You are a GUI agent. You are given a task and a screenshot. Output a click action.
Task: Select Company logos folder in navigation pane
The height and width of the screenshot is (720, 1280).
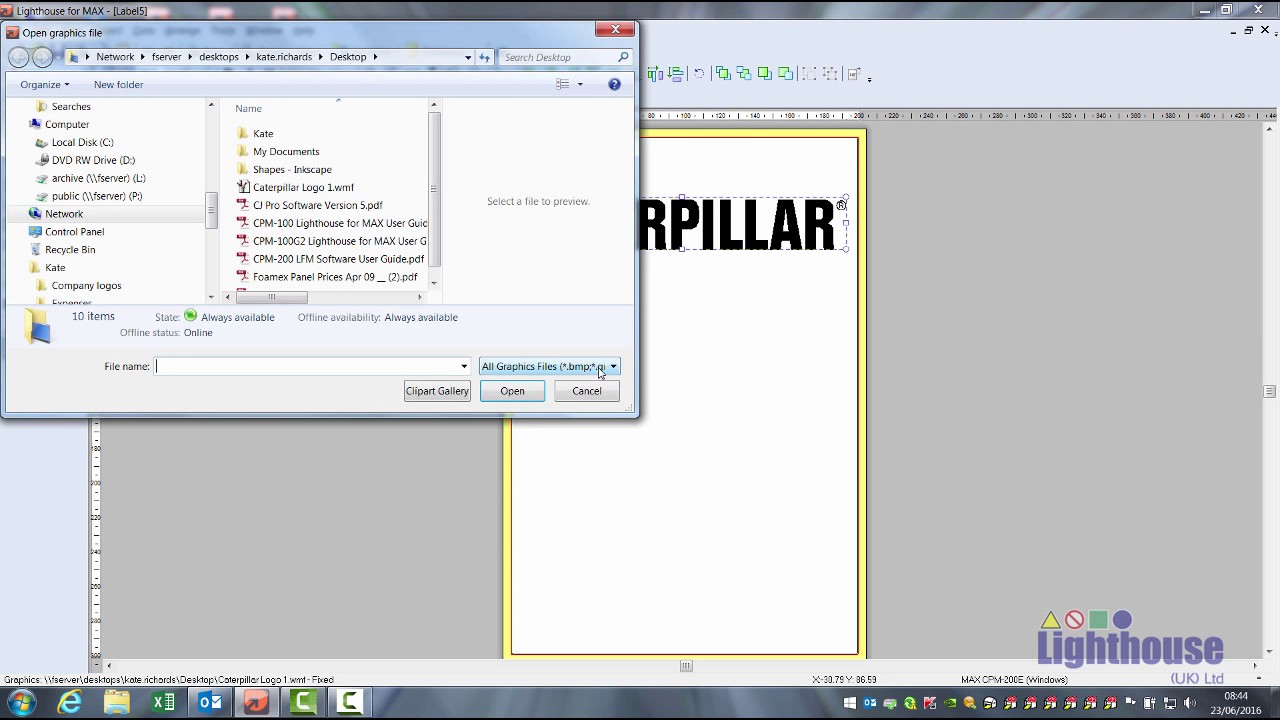(x=86, y=286)
